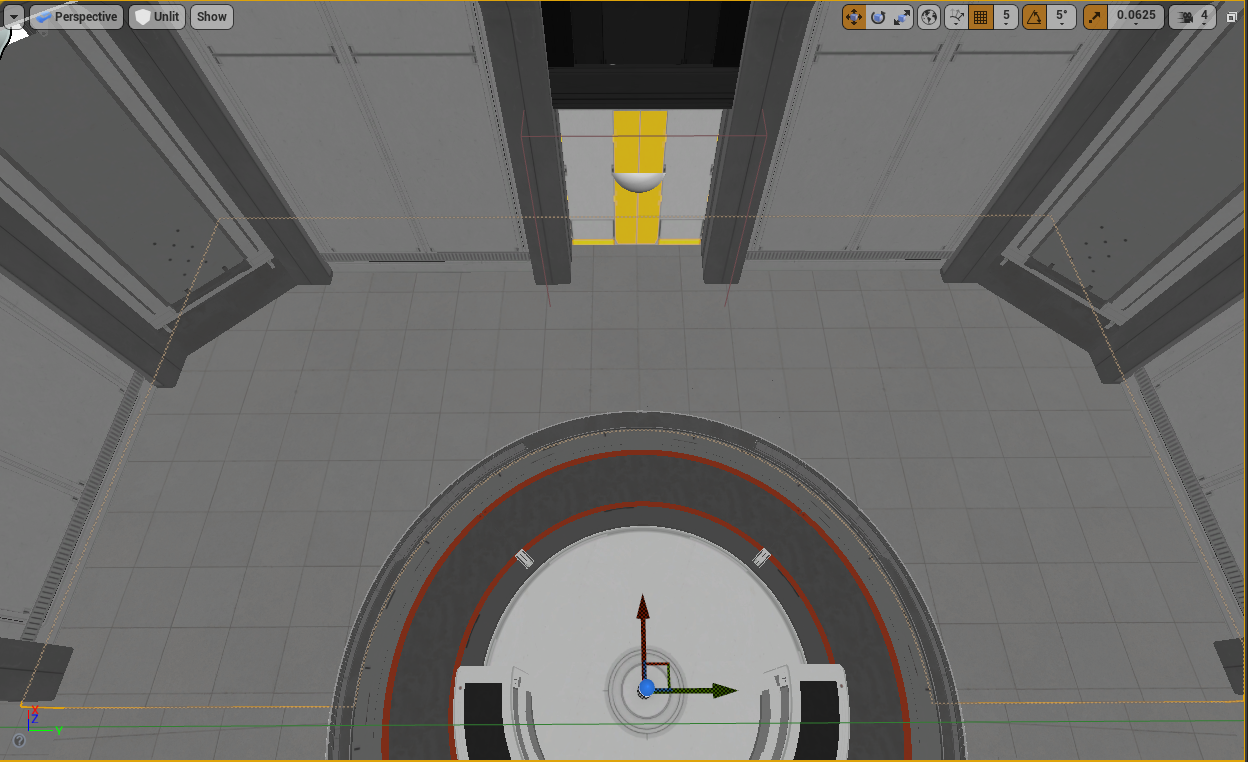Click the help question mark icon
The width and height of the screenshot is (1248, 762).
coord(18,741)
